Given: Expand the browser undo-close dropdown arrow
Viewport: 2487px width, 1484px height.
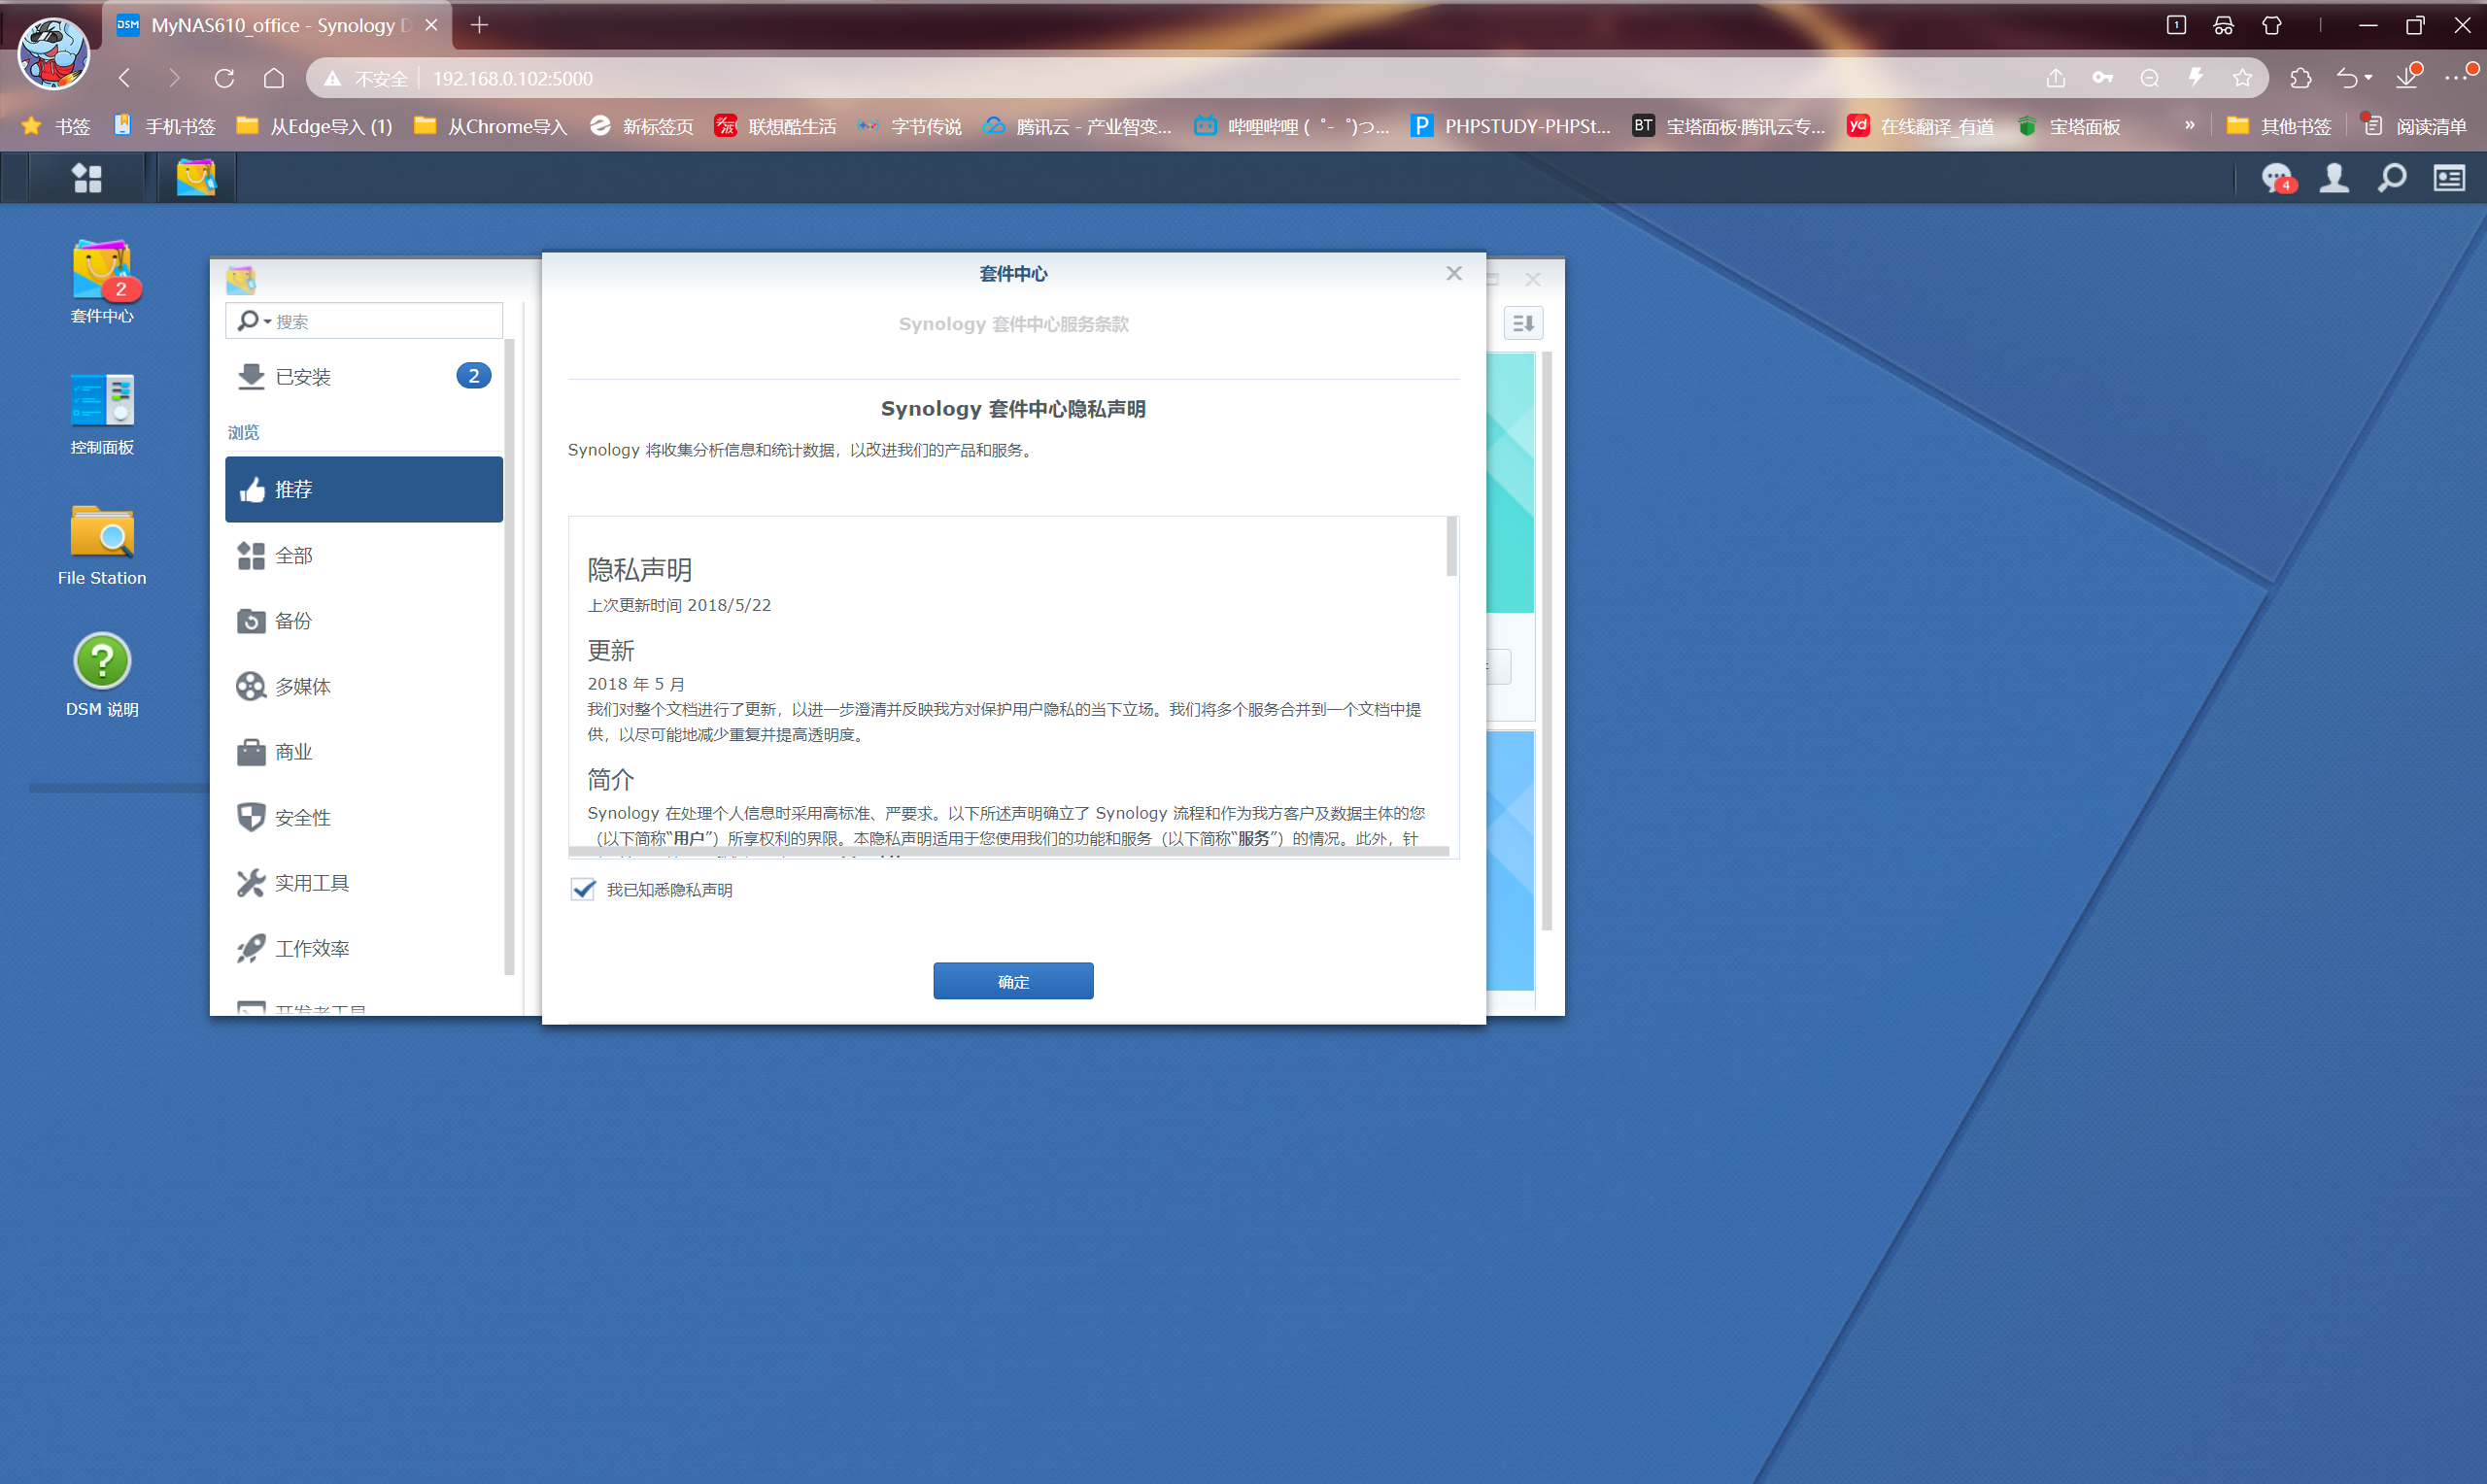Looking at the screenshot, I should [x=2368, y=78].
